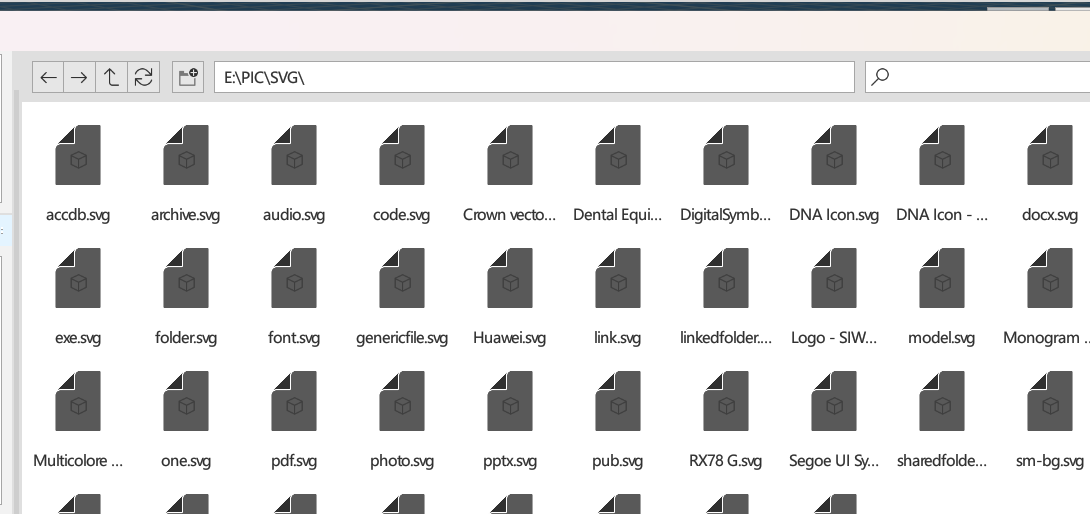
Task: Click the sharedfolde... file name
Action: click(x=942, y=461)
